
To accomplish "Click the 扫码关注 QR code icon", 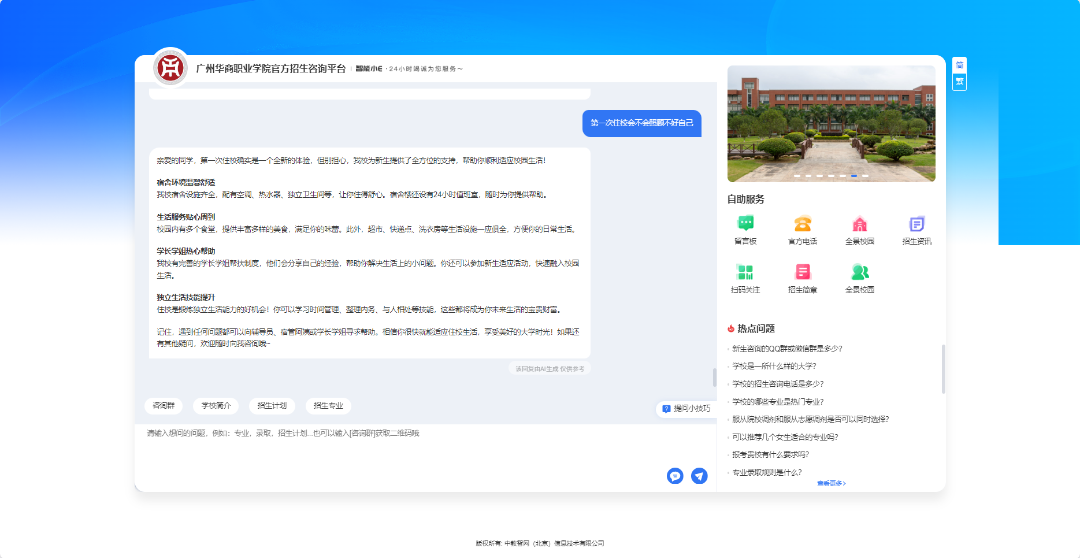I will 745,273.
